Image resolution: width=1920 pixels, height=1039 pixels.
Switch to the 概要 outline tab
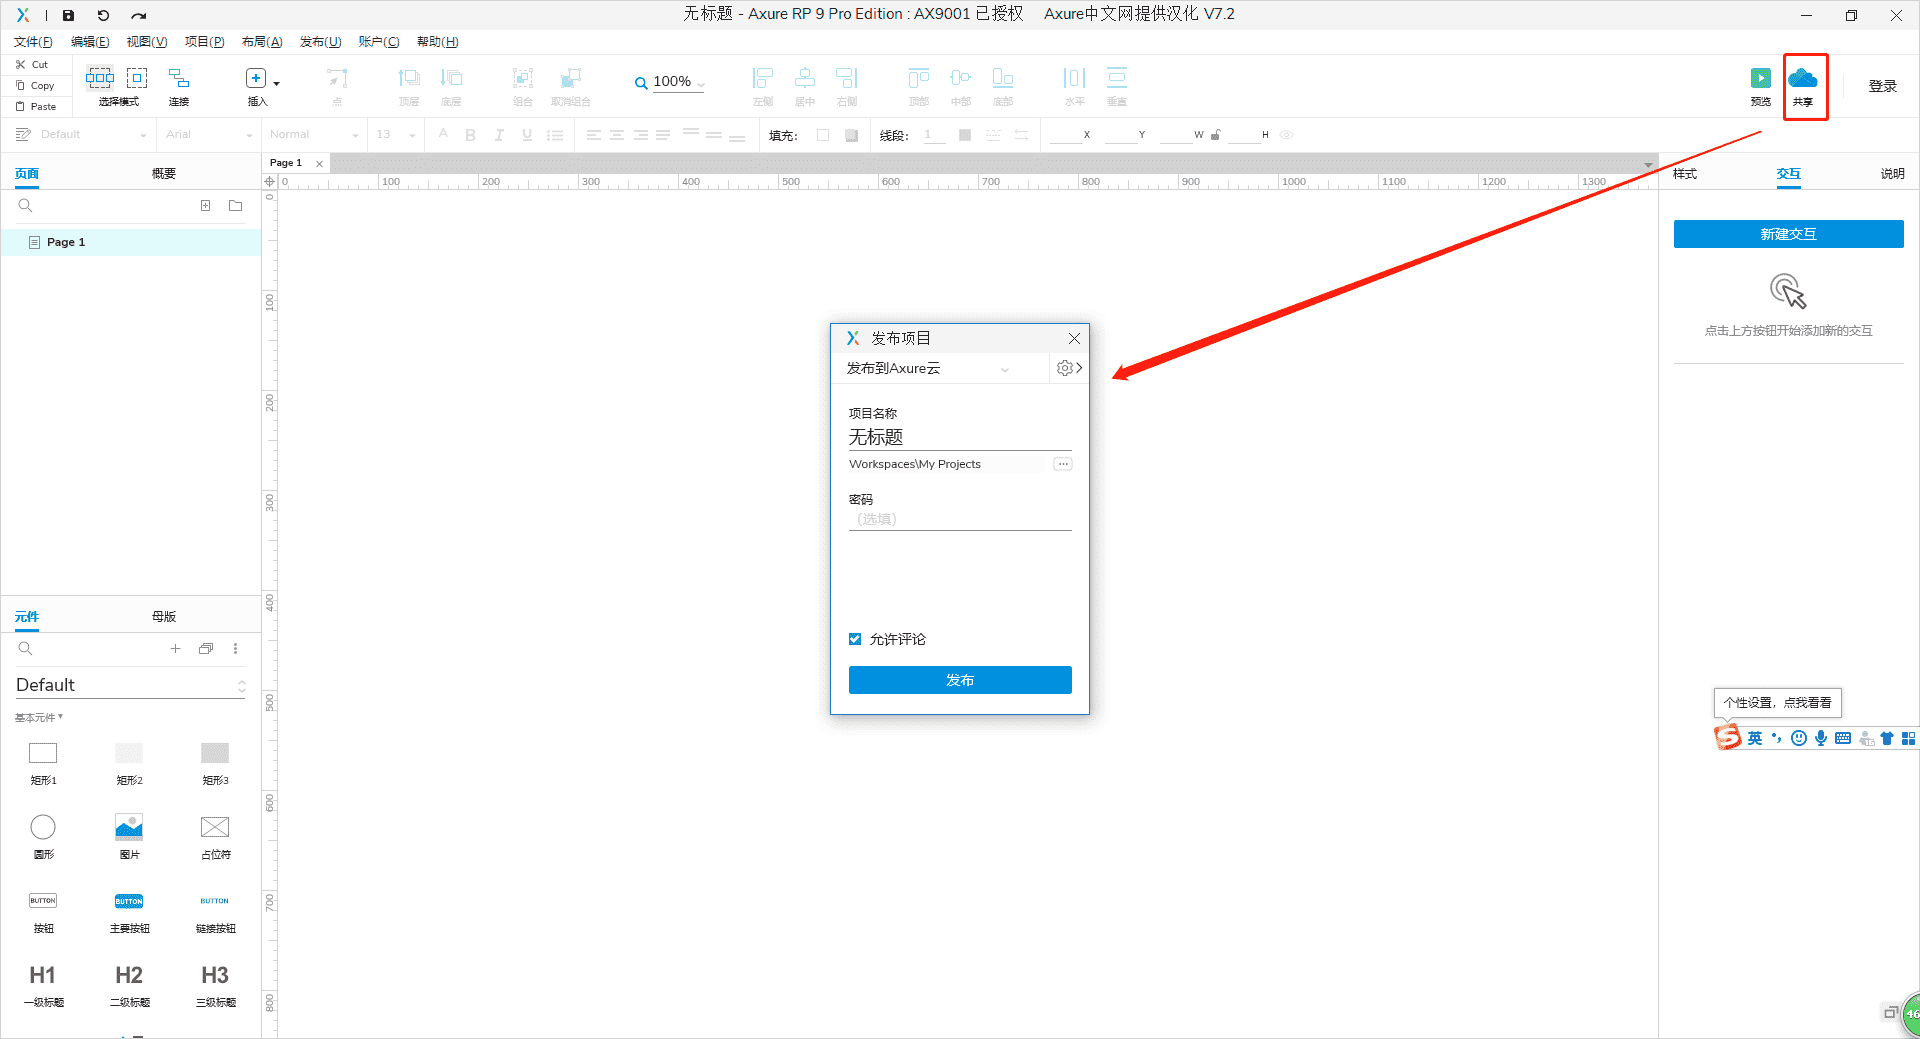click(164, 174)
